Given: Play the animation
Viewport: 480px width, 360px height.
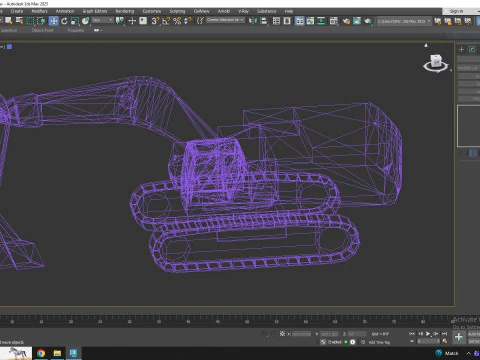Looking at the screenshot, I should click(428, 334).
